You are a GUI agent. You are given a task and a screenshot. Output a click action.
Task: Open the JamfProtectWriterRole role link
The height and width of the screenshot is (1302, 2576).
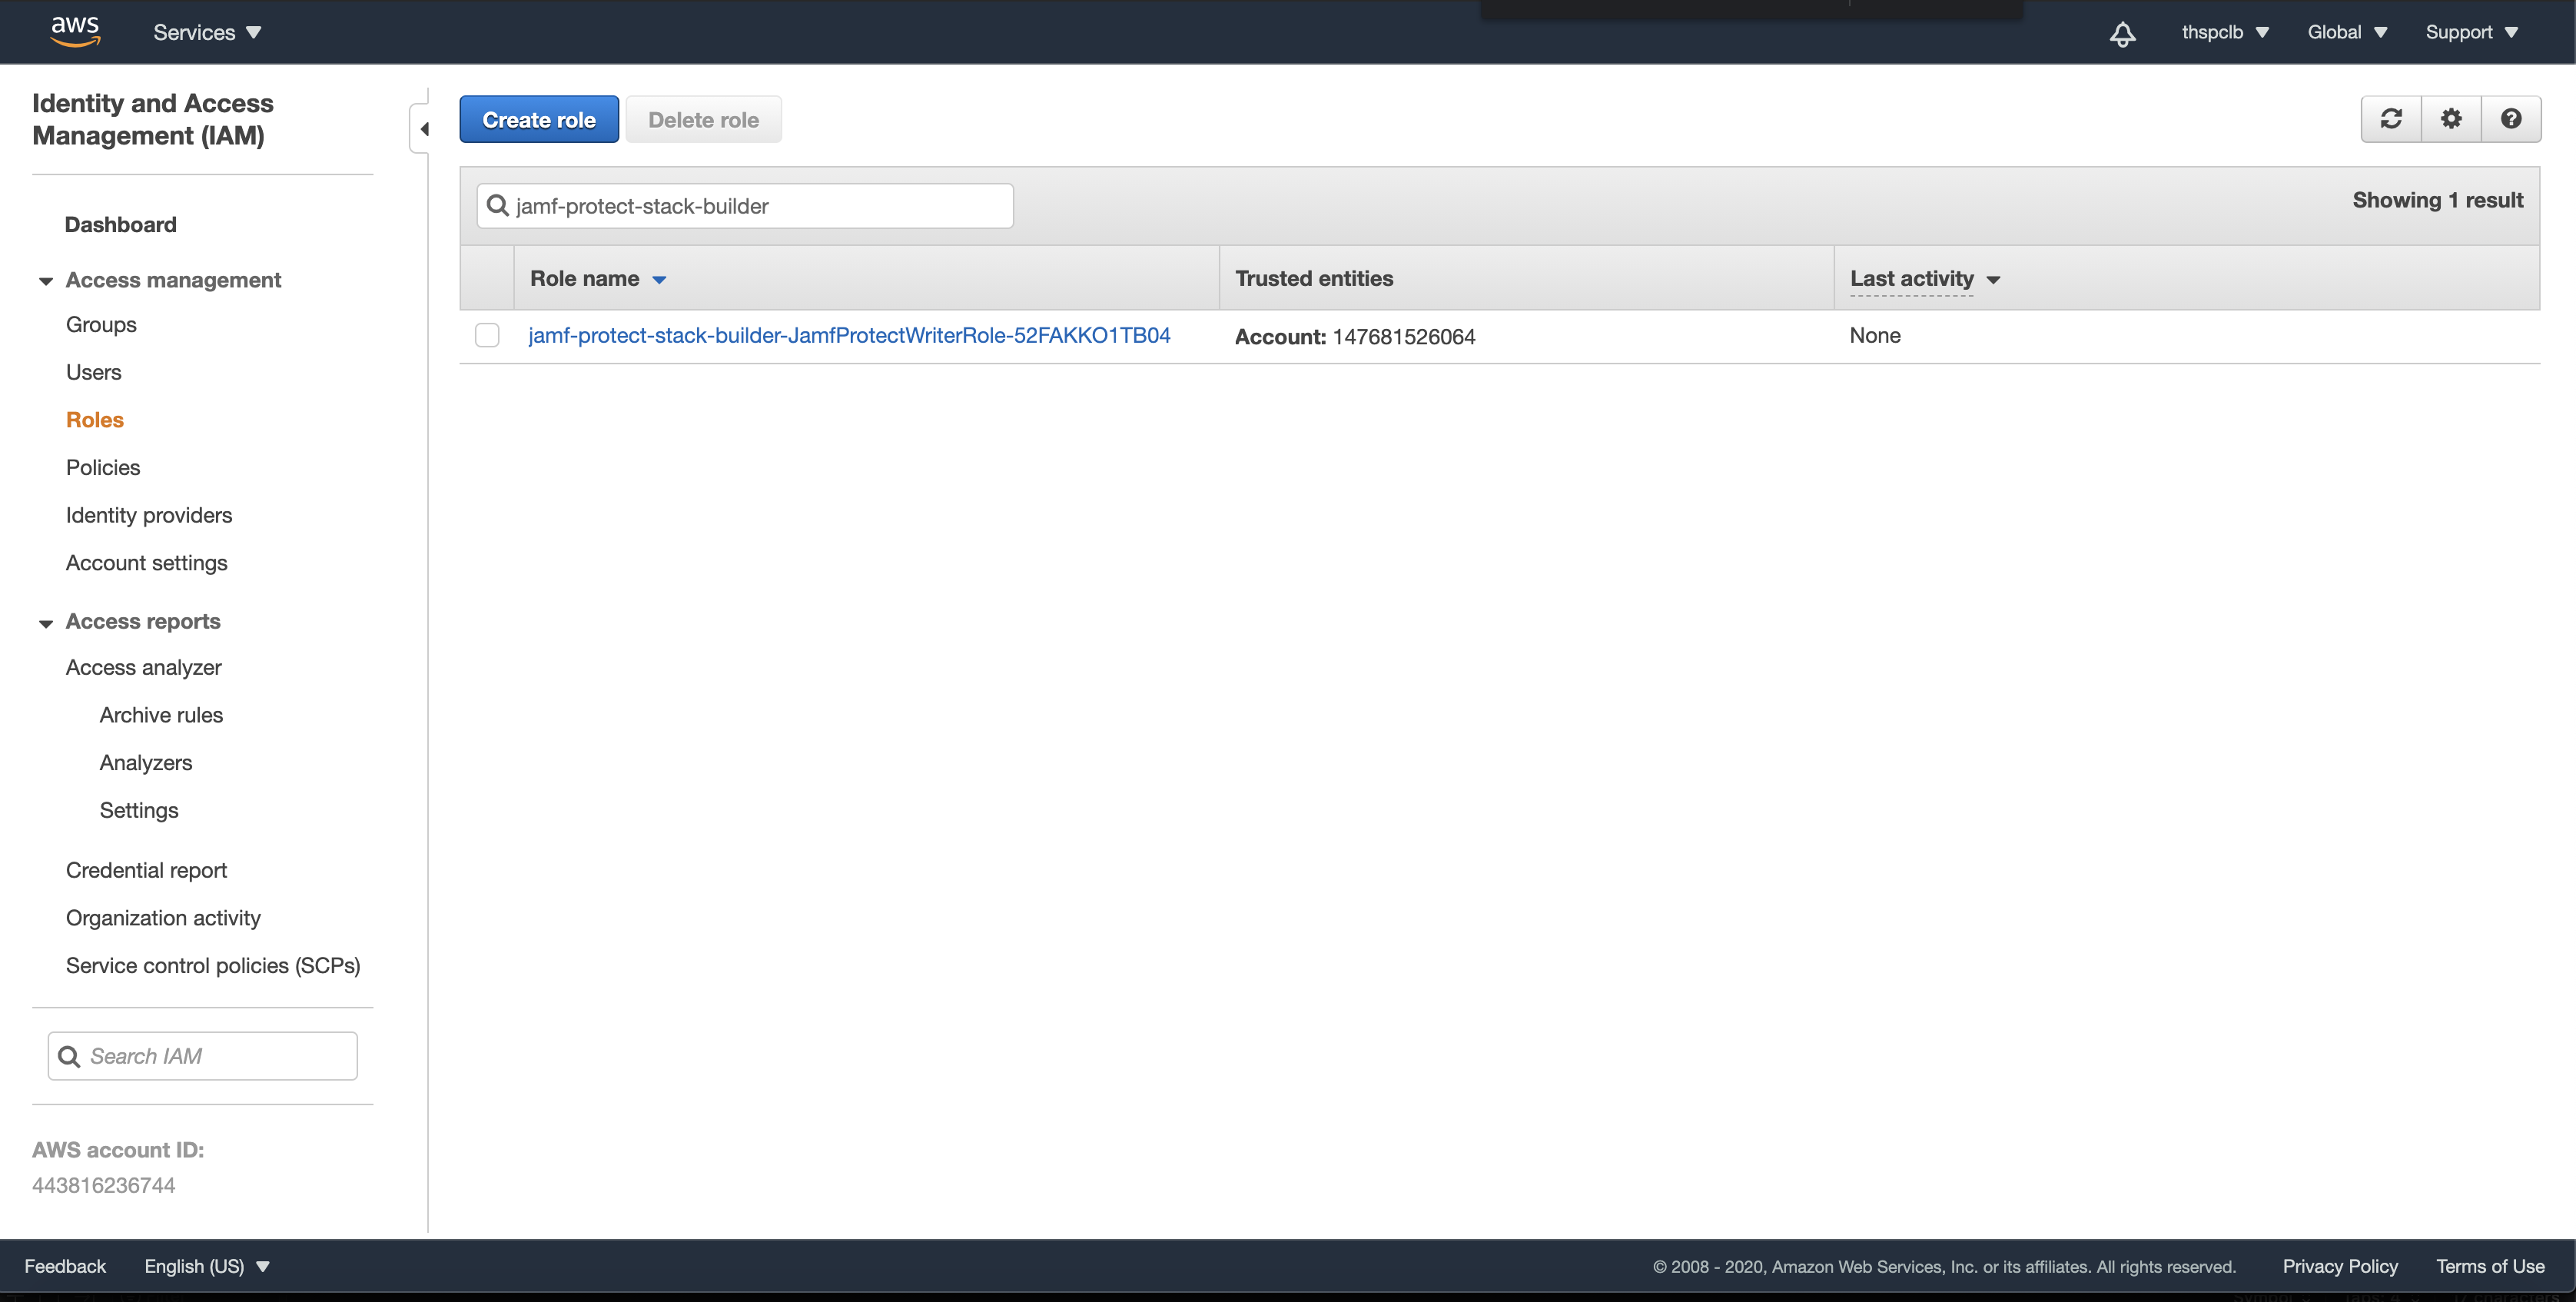pyautogui.click(x=849, y=335)
